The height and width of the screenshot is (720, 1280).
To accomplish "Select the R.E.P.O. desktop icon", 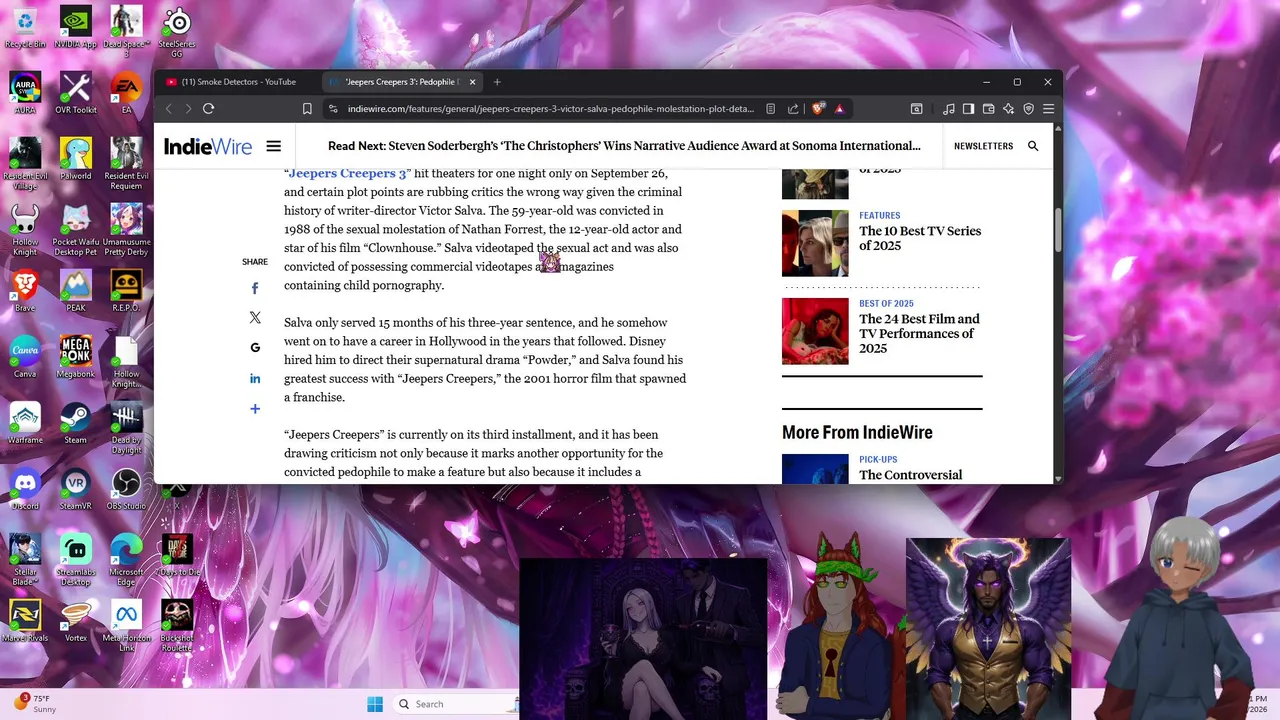I will pyautogui.click(x=126, y=291).
